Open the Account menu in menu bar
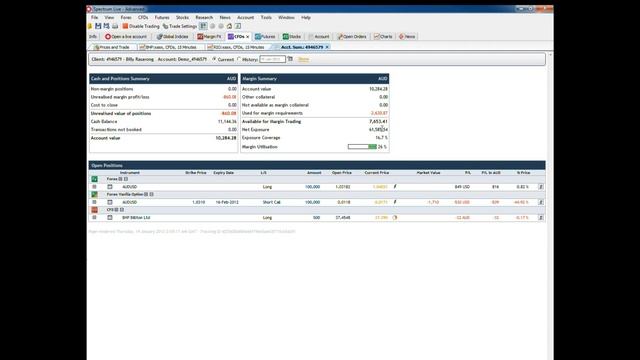The height and width of the screenshot is (360, 640). point(245,18)
